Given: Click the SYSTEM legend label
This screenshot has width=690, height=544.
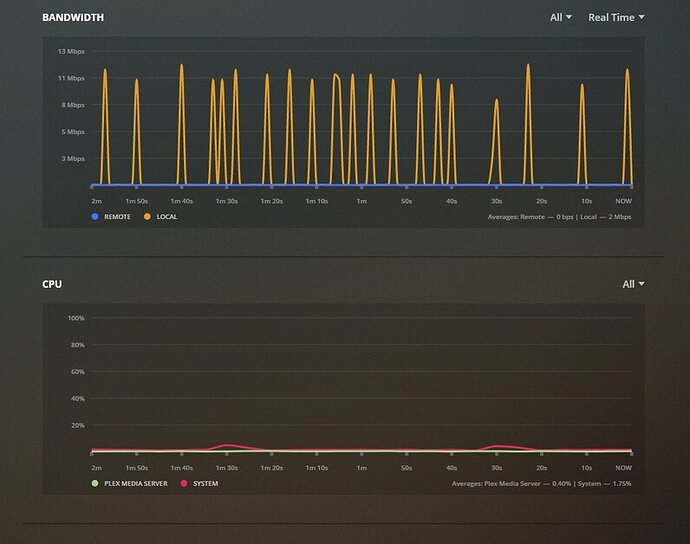Looking at the screenshot, I should (206, 483).
